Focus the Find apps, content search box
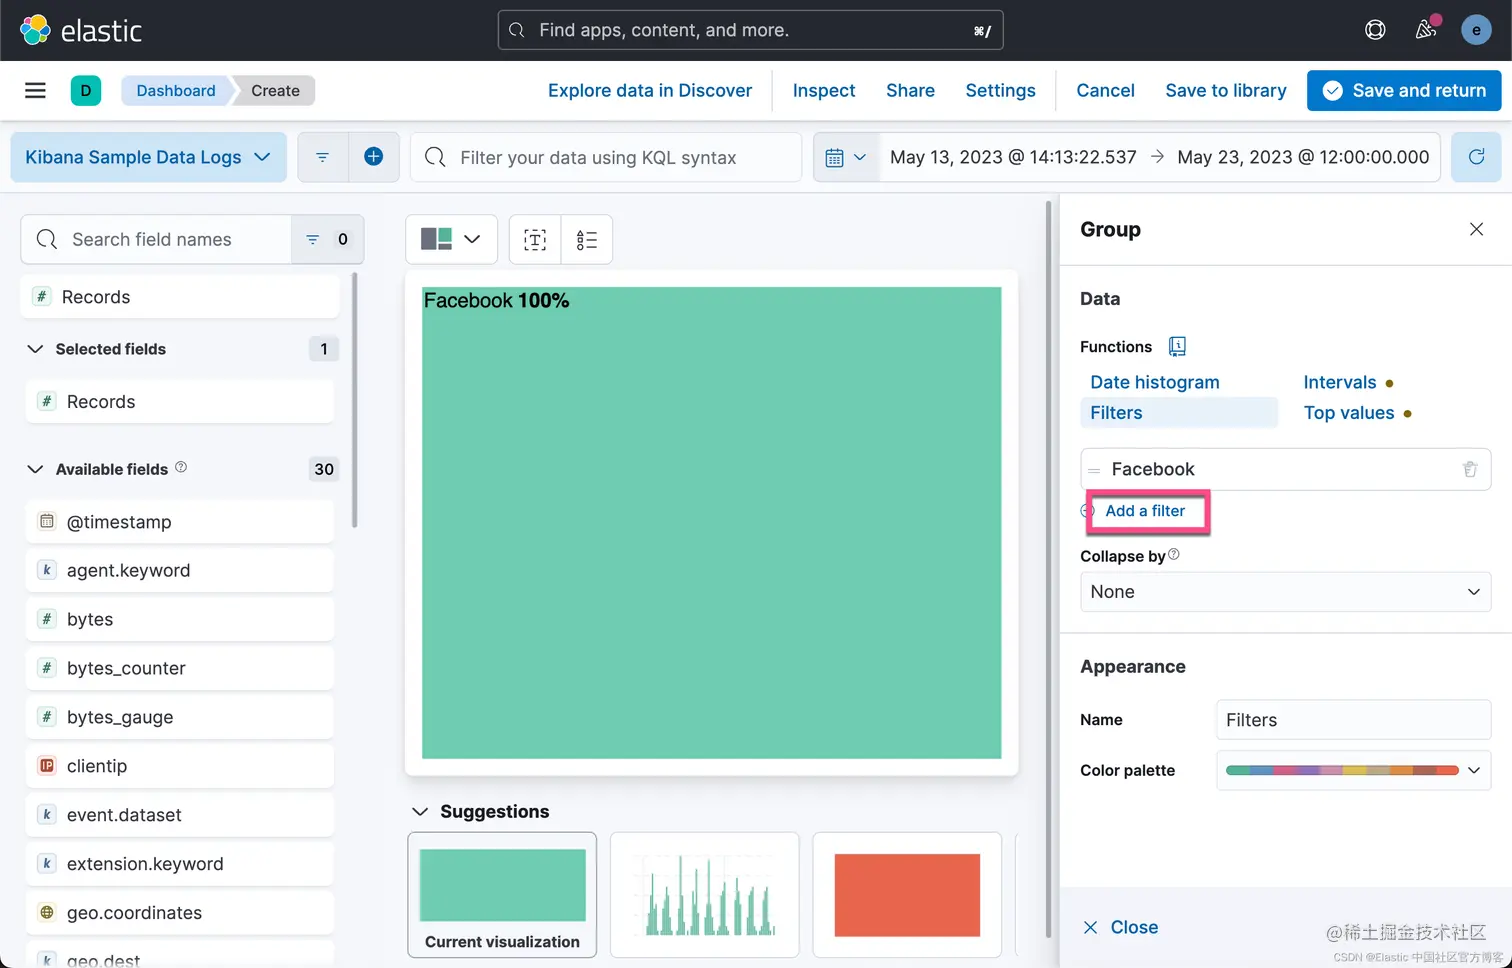Viewport: 1512px width, 968px height. pos(750,30)
